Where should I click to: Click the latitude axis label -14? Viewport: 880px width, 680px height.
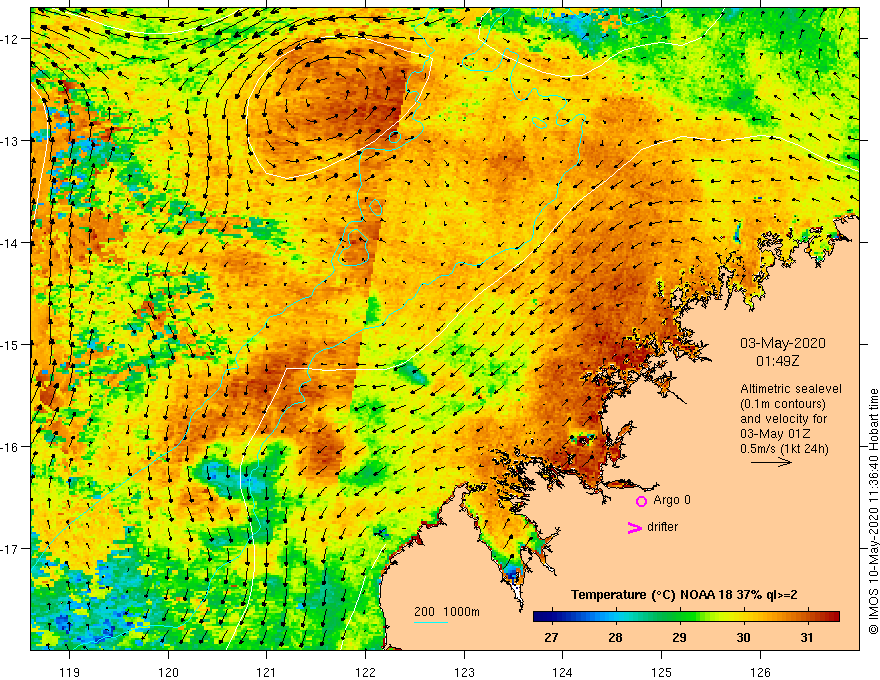[x=11, y=243]
